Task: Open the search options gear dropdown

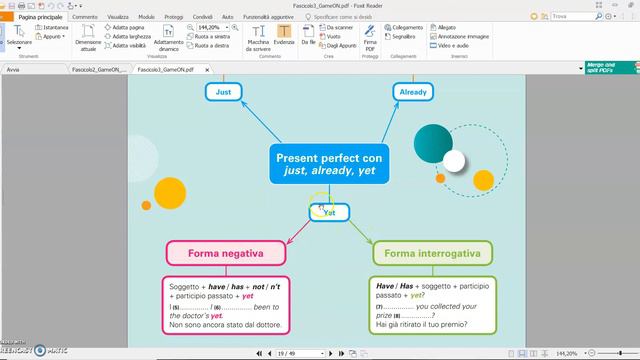Action: pos(611,16)
